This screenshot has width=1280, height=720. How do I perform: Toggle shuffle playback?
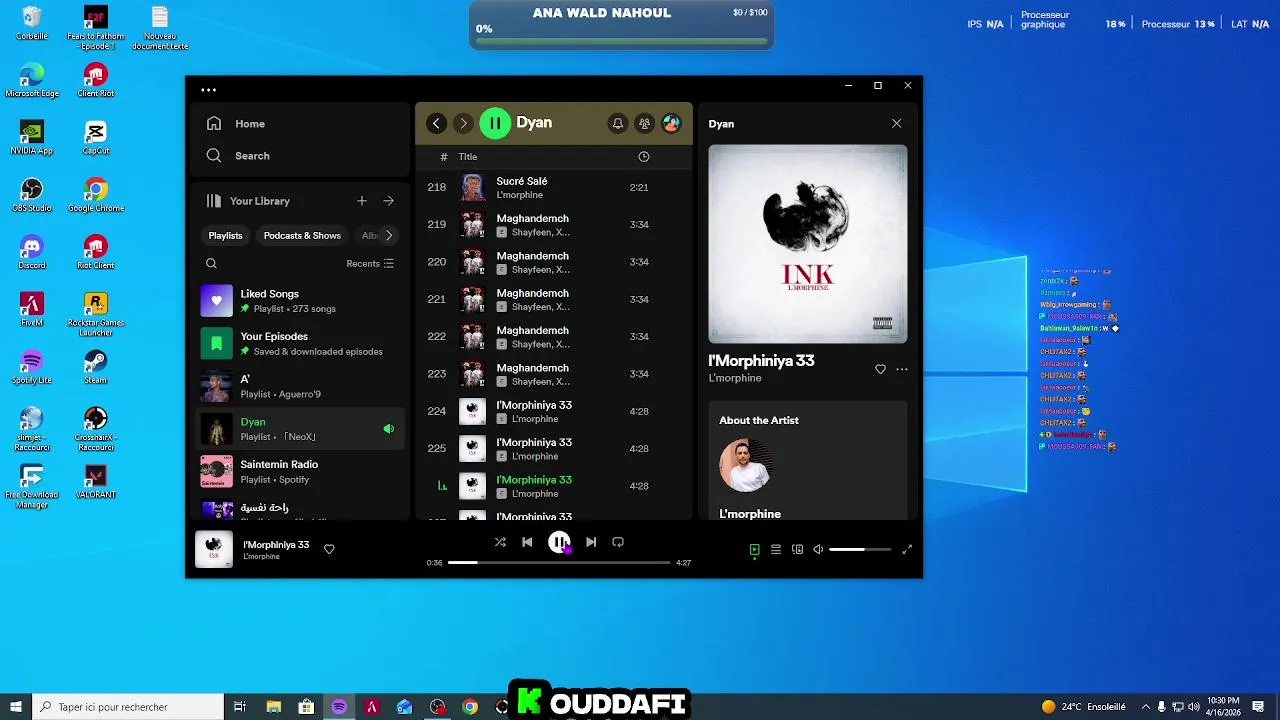tap(500, 542)
